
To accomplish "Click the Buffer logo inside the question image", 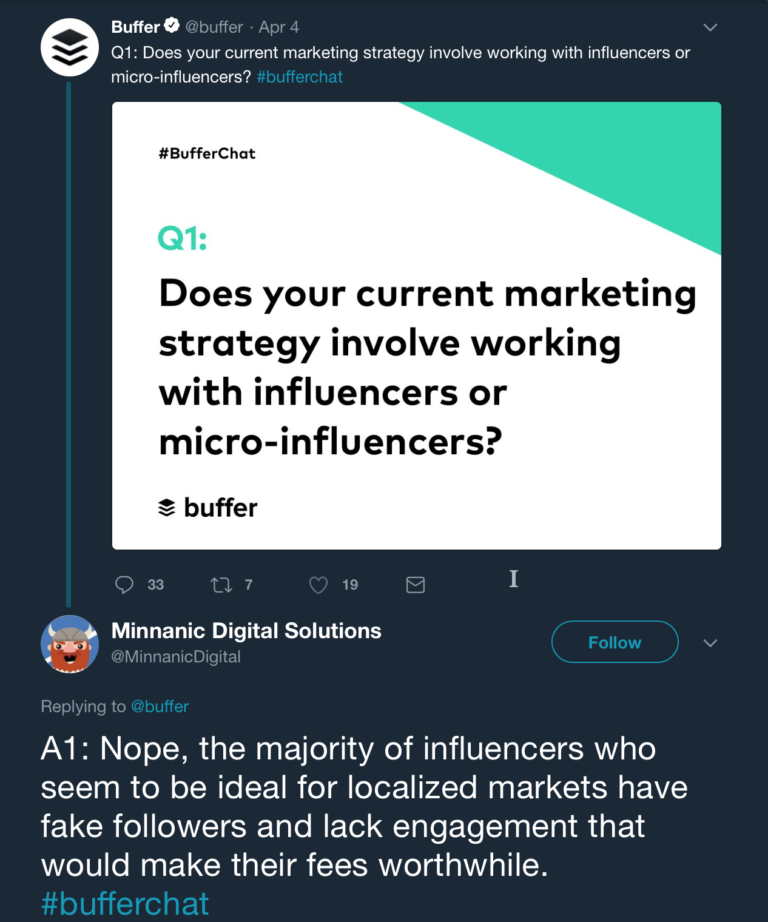I will tap(206, 507).
